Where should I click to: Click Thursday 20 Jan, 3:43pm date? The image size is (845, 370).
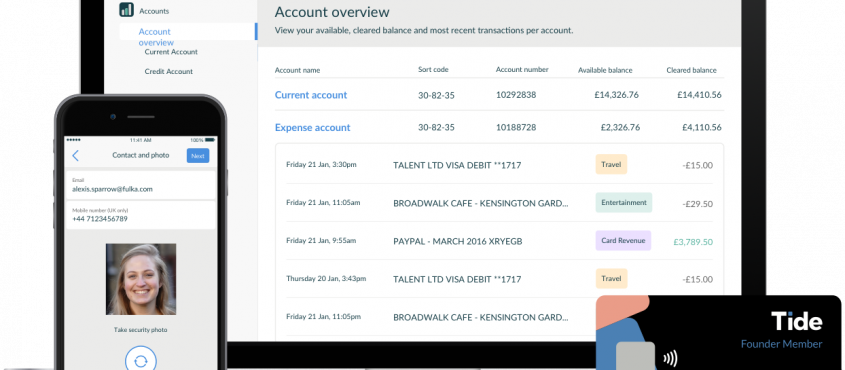(326, 278)
